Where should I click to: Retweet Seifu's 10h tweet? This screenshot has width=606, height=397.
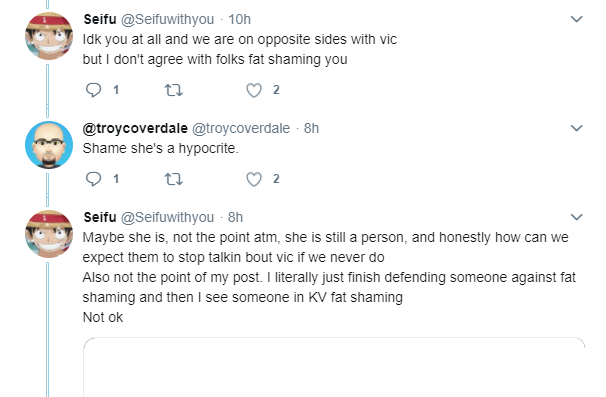(174, 90)
